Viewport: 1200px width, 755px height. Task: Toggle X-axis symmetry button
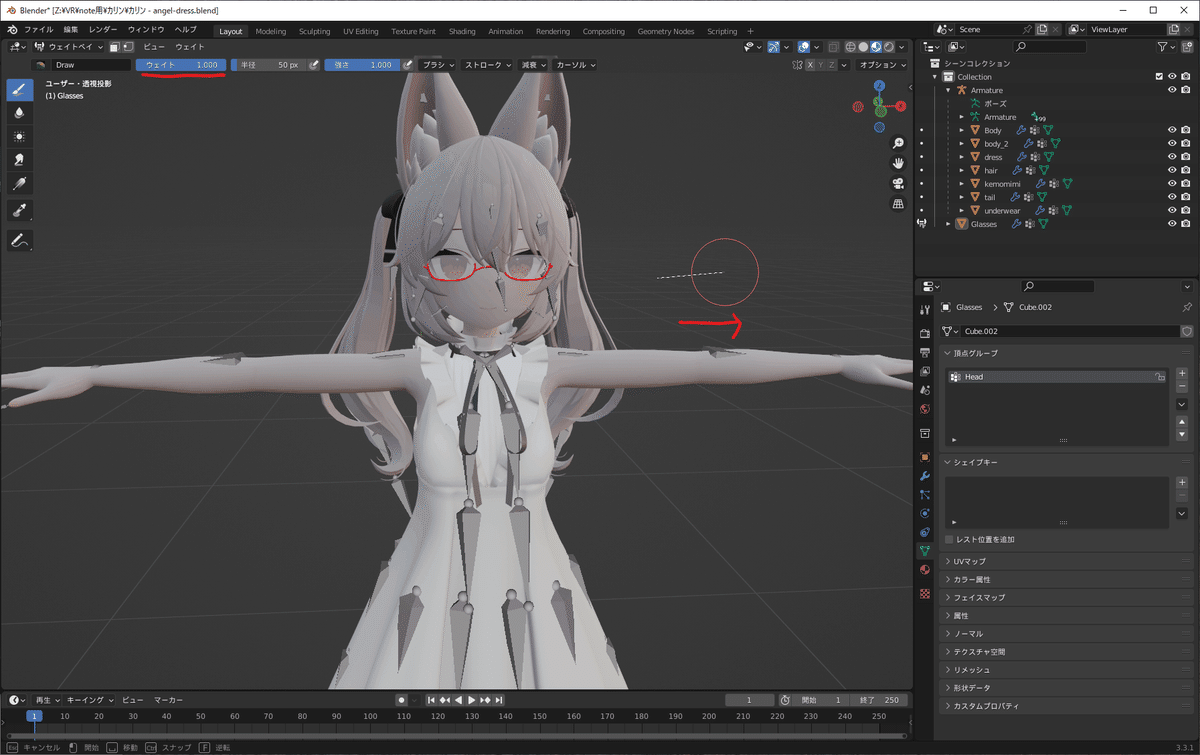tap(810, 65)
